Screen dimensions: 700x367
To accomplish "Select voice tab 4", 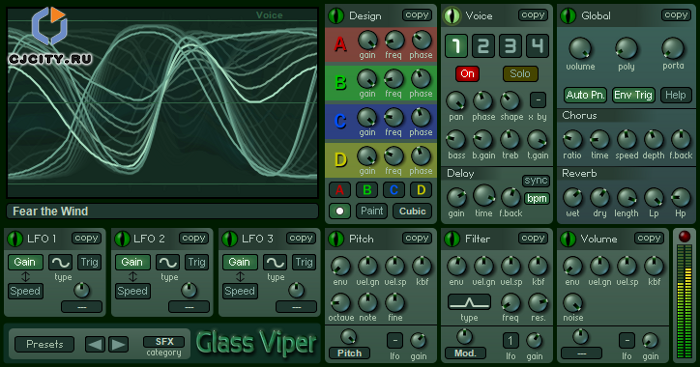I will [x=538, y=46].
